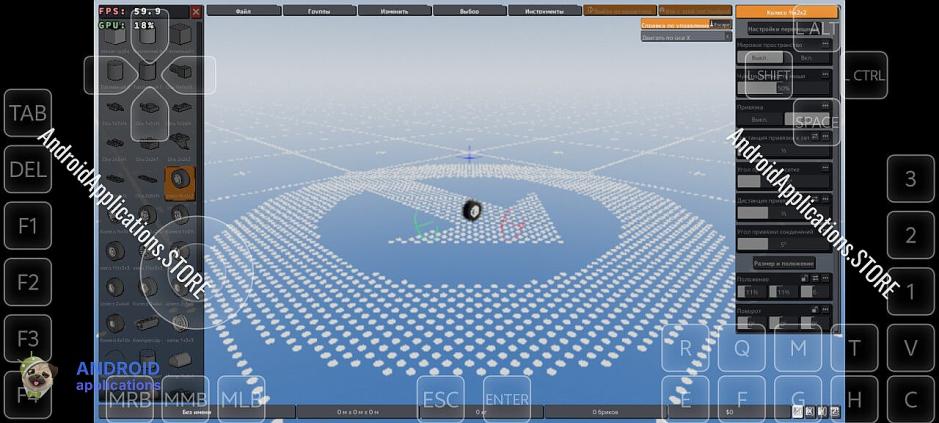Select the orange-highlighted wheel brick in palette
Screen dimensions: 939x423
click(180, 182)
